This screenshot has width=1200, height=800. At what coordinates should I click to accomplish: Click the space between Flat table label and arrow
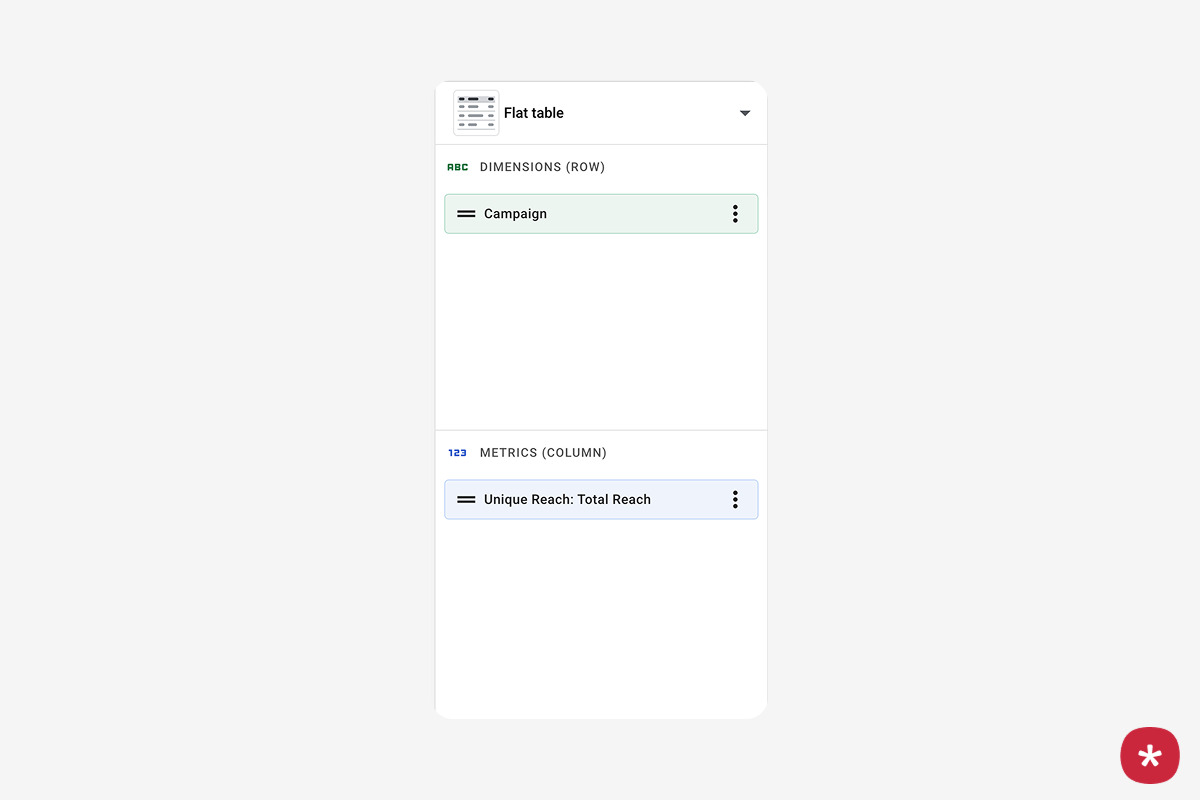click(650, 113)
